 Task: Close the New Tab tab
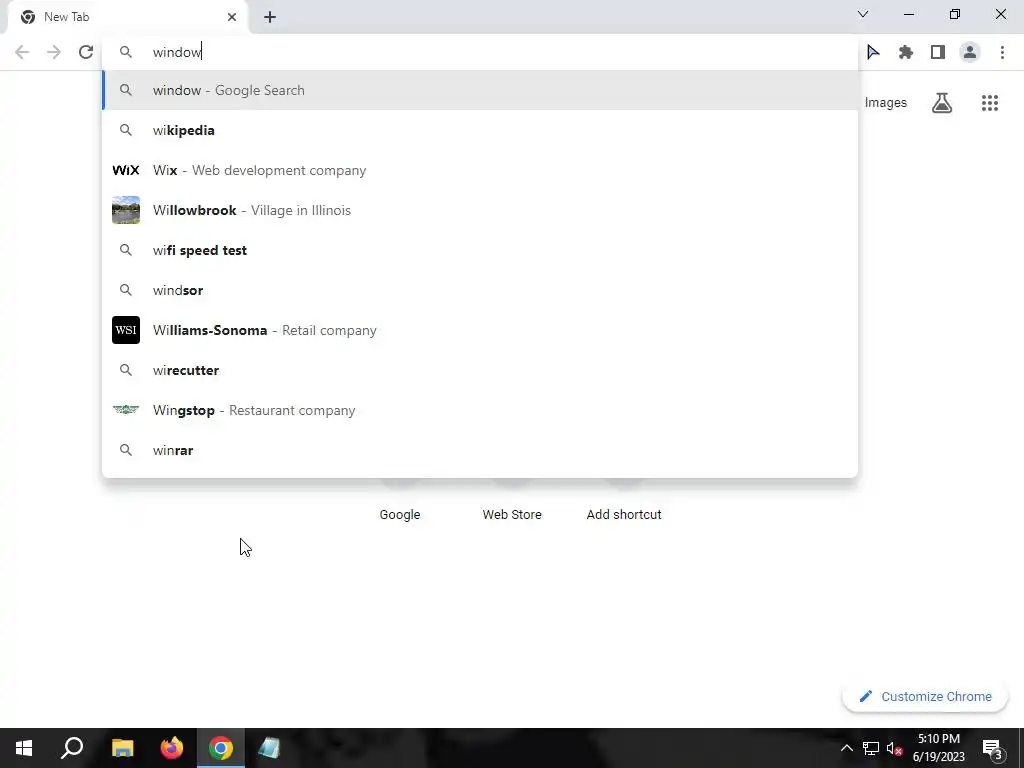[x=232, y=17]
